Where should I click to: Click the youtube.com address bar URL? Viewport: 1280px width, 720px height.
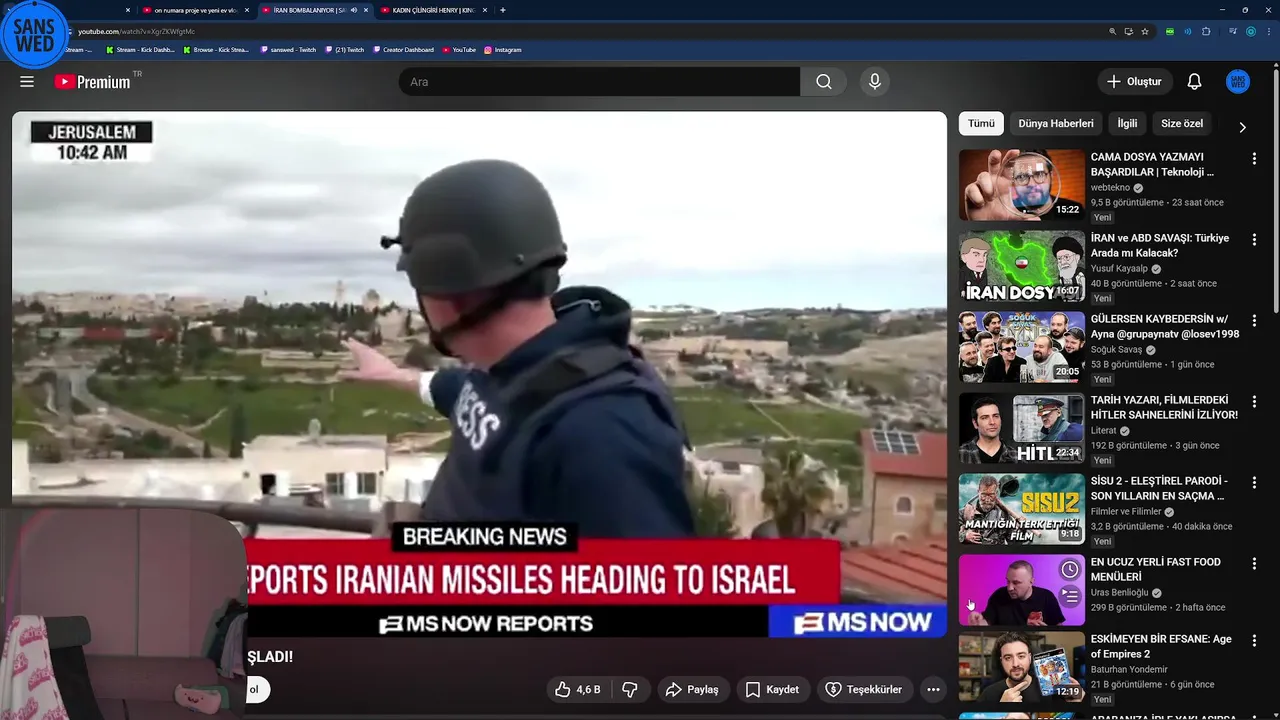click(136, 31)
